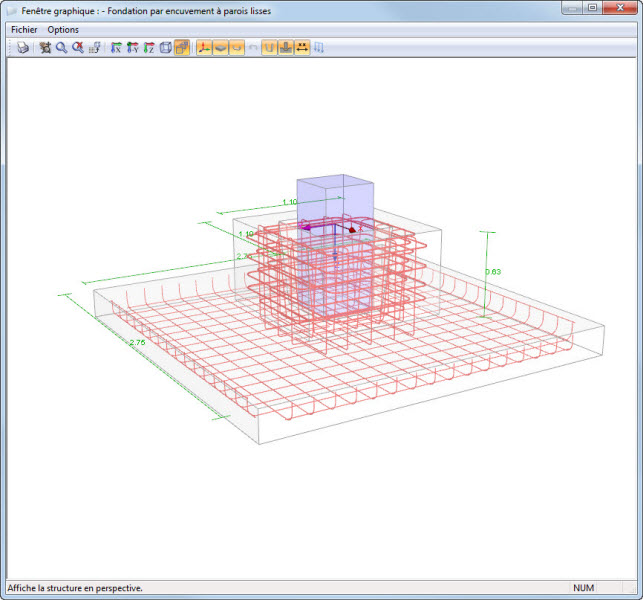643x600 pixels.
Task: Select the isometric wireframe cube view
Action: [166, 48]
